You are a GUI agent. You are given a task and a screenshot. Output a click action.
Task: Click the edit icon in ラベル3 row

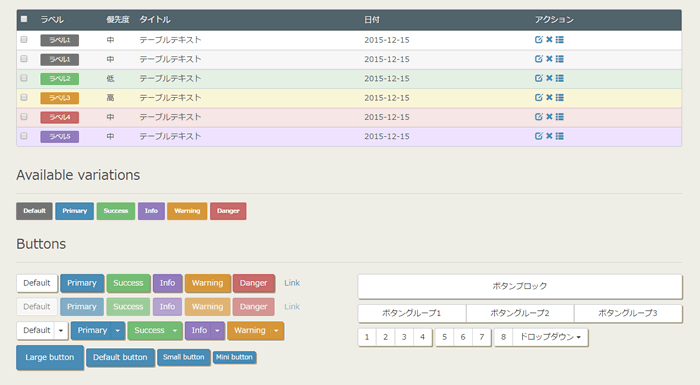(x=538, y=97)
